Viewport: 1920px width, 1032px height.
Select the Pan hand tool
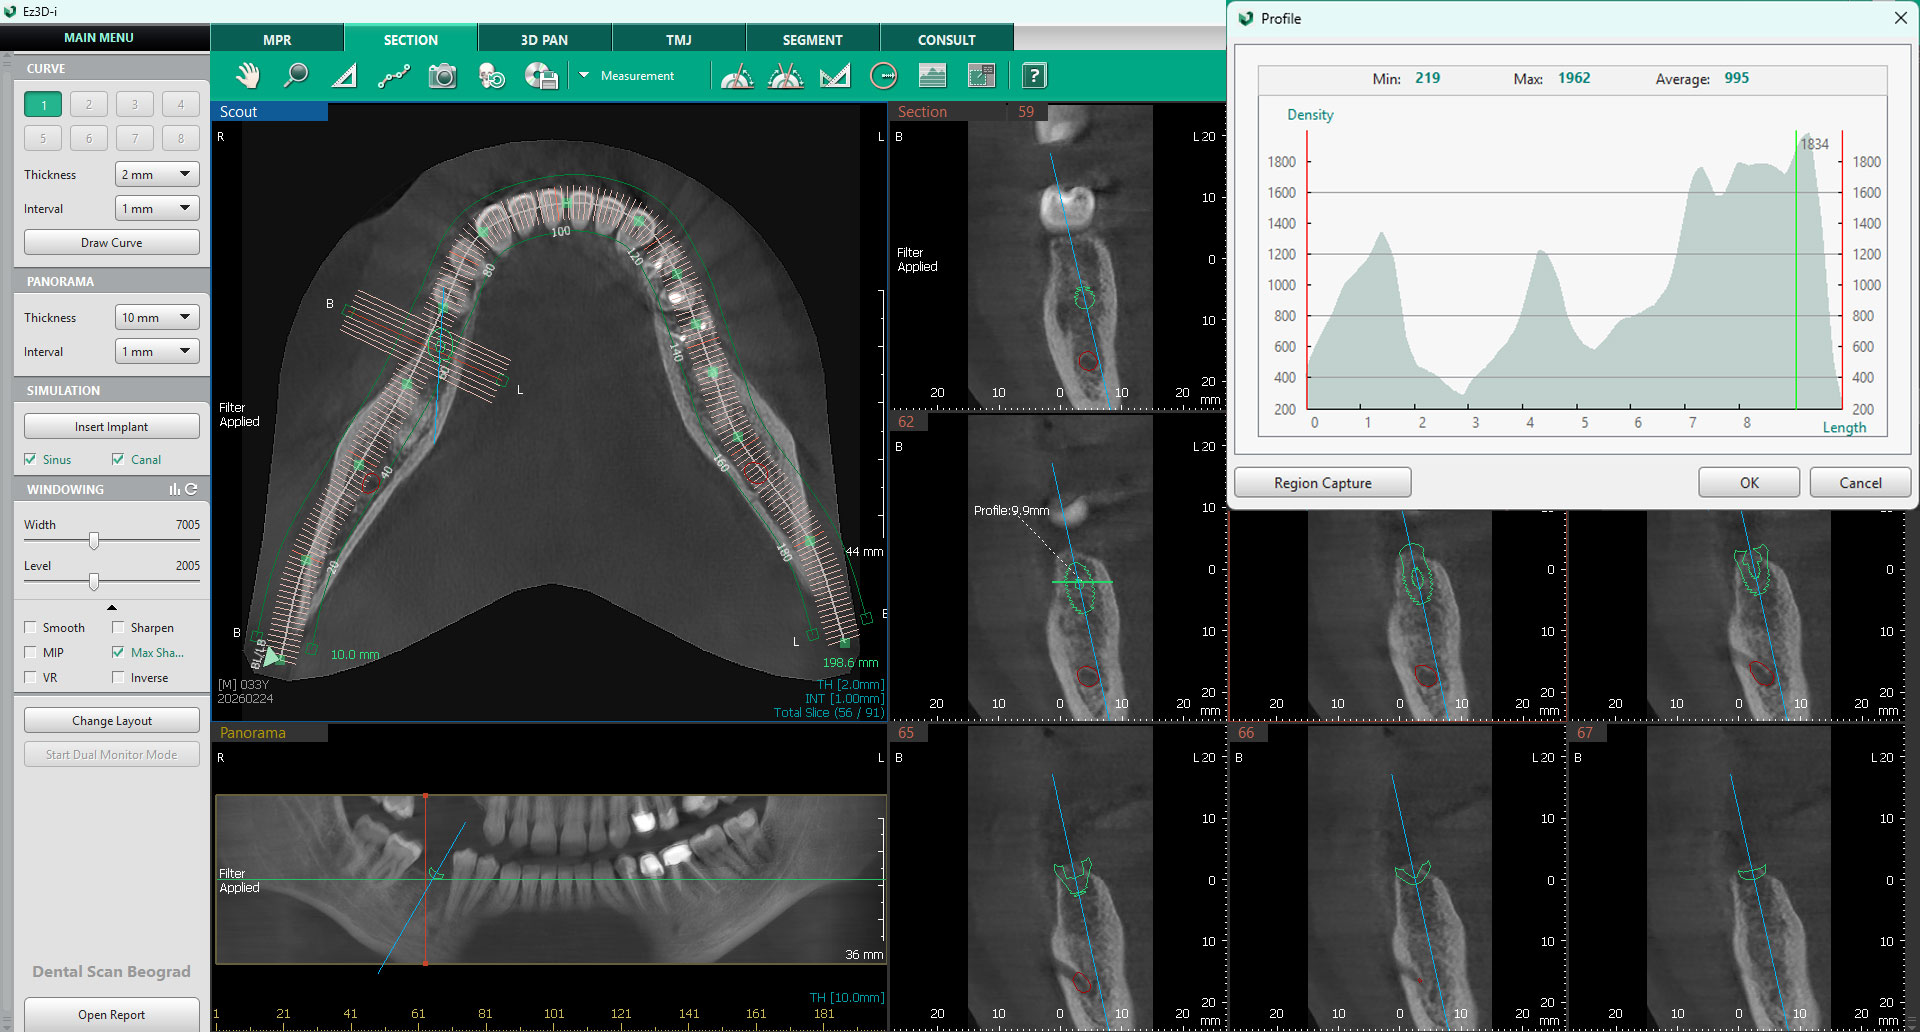(x=247, y=76)
